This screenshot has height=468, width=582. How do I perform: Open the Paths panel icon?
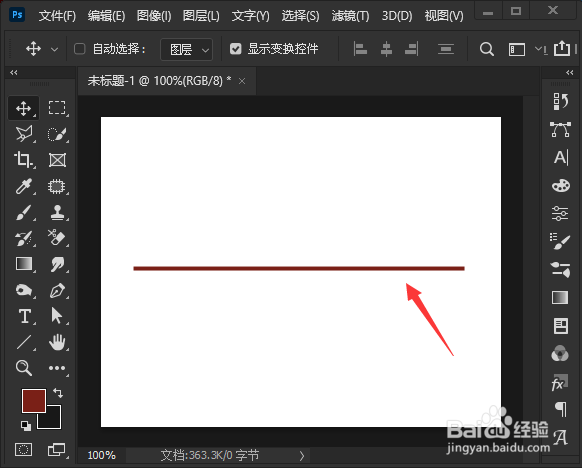[x=560, y=130]
